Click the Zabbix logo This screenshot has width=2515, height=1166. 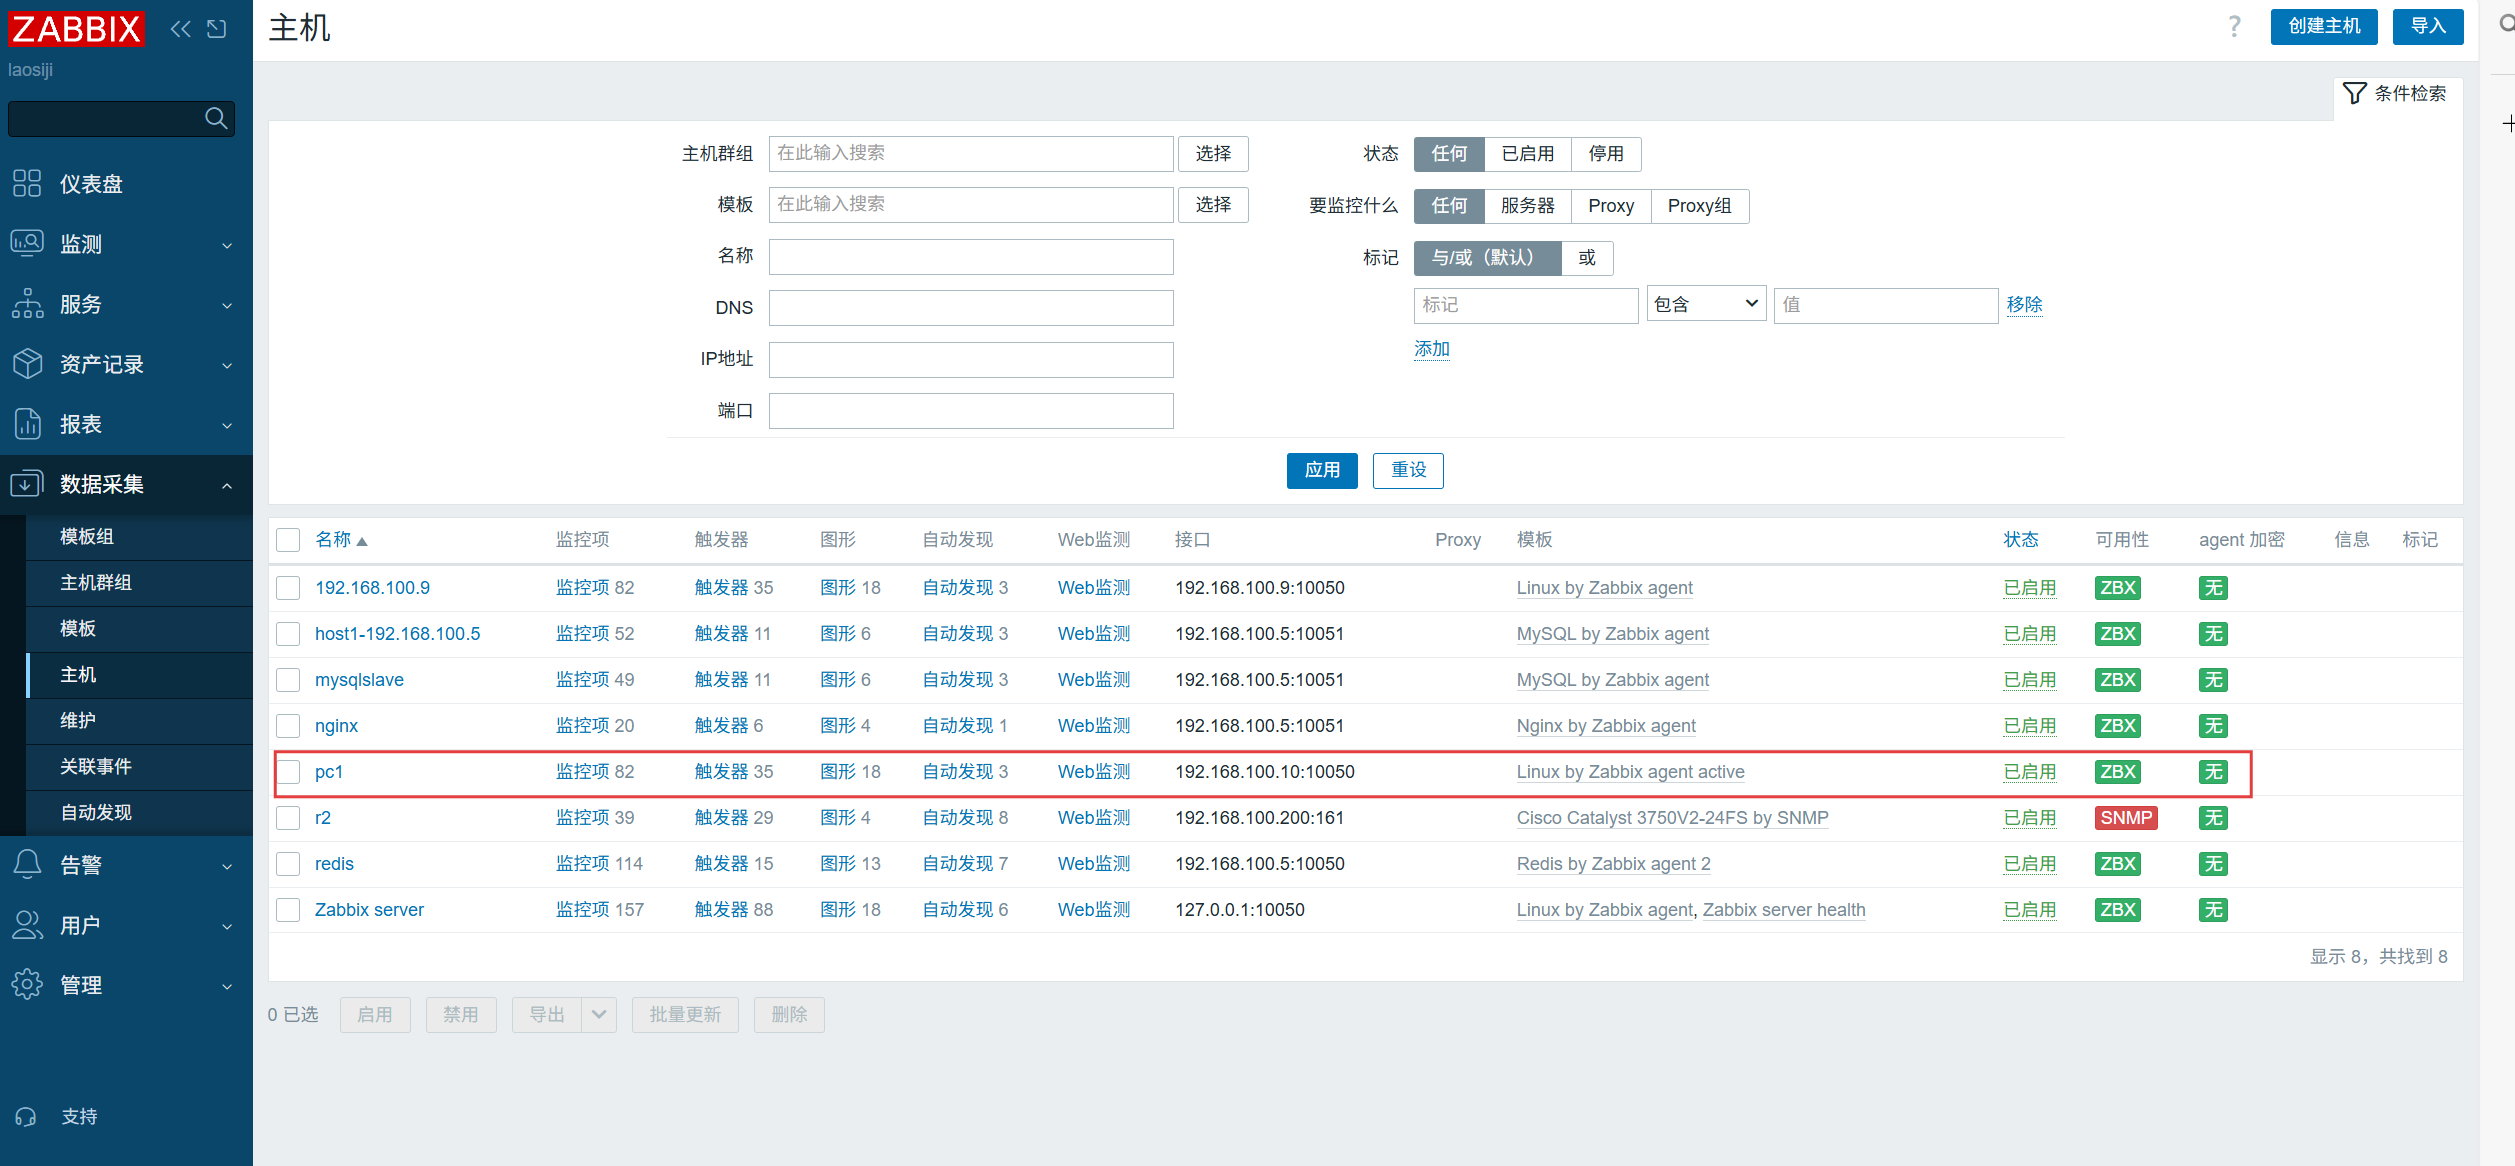coord(76,28)
